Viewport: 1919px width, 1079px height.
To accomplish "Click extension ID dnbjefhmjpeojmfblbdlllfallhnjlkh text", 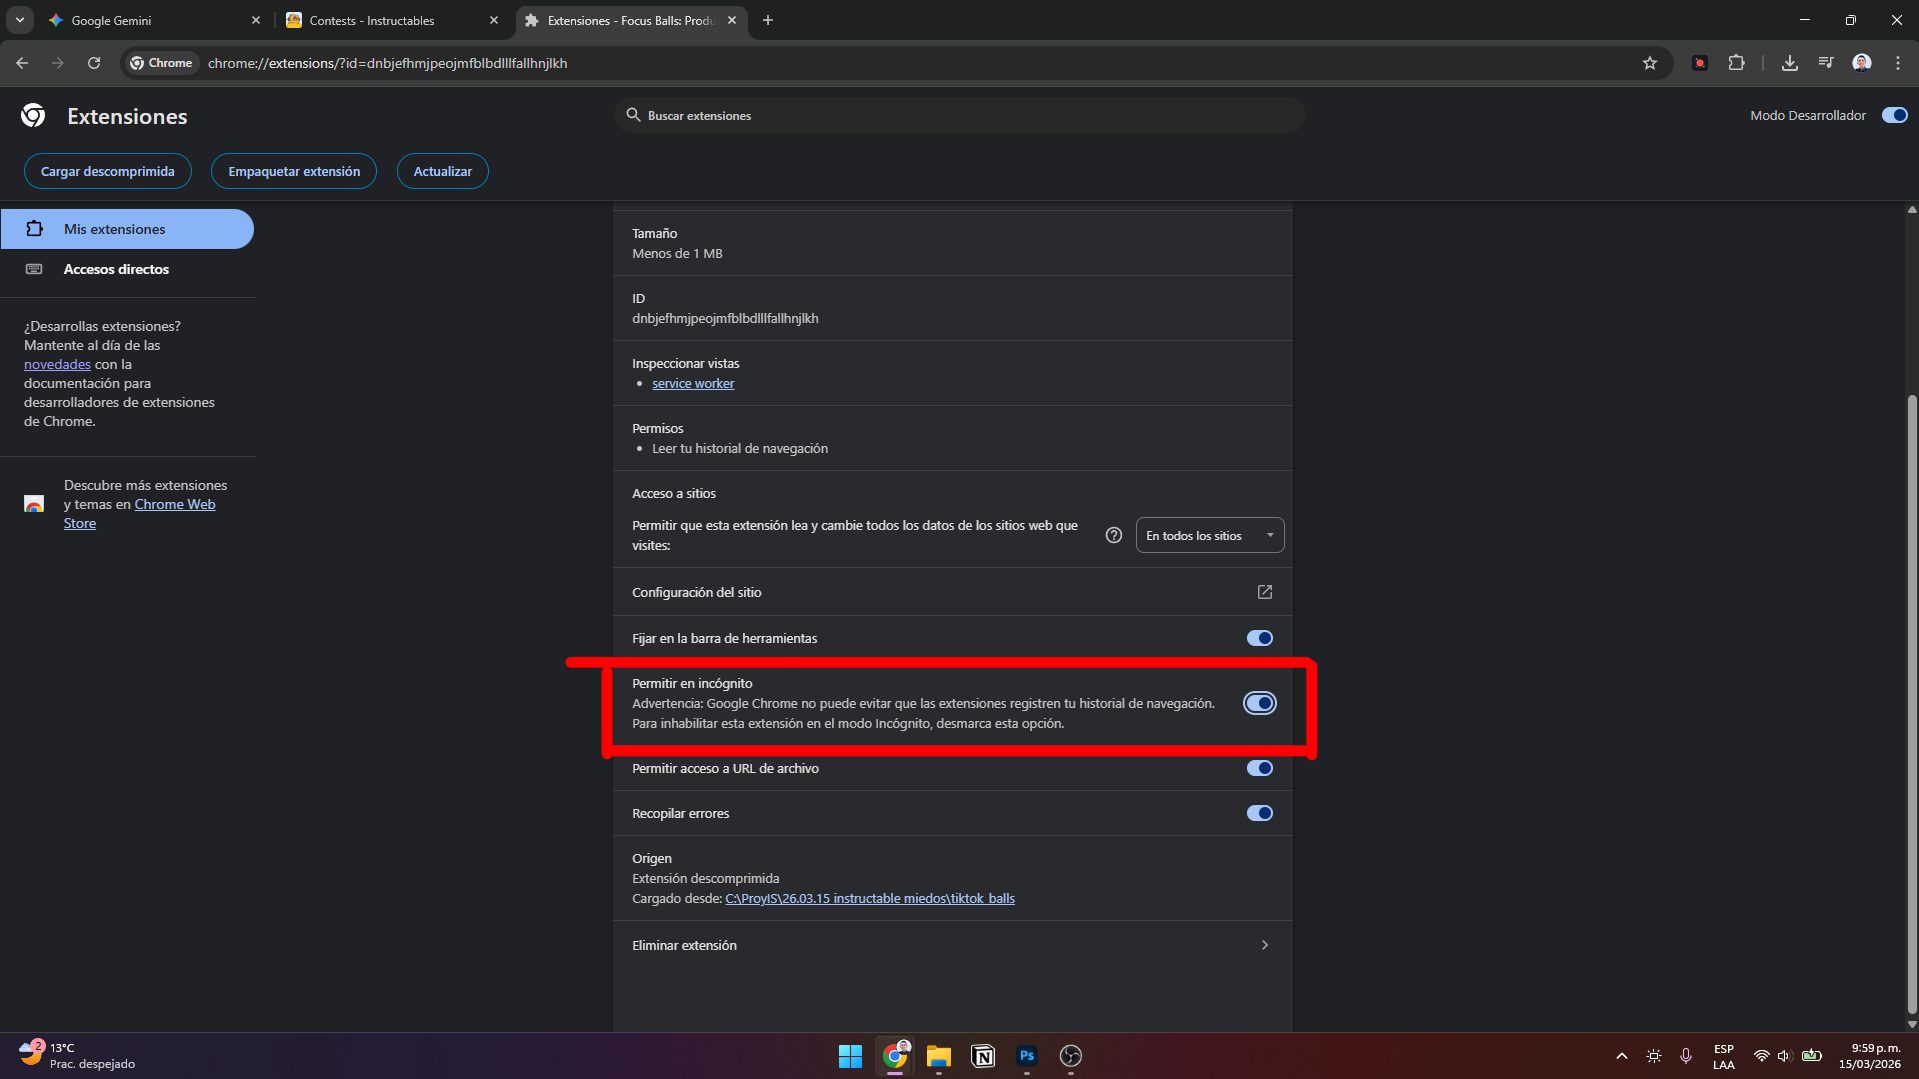I will click(725, 318).
